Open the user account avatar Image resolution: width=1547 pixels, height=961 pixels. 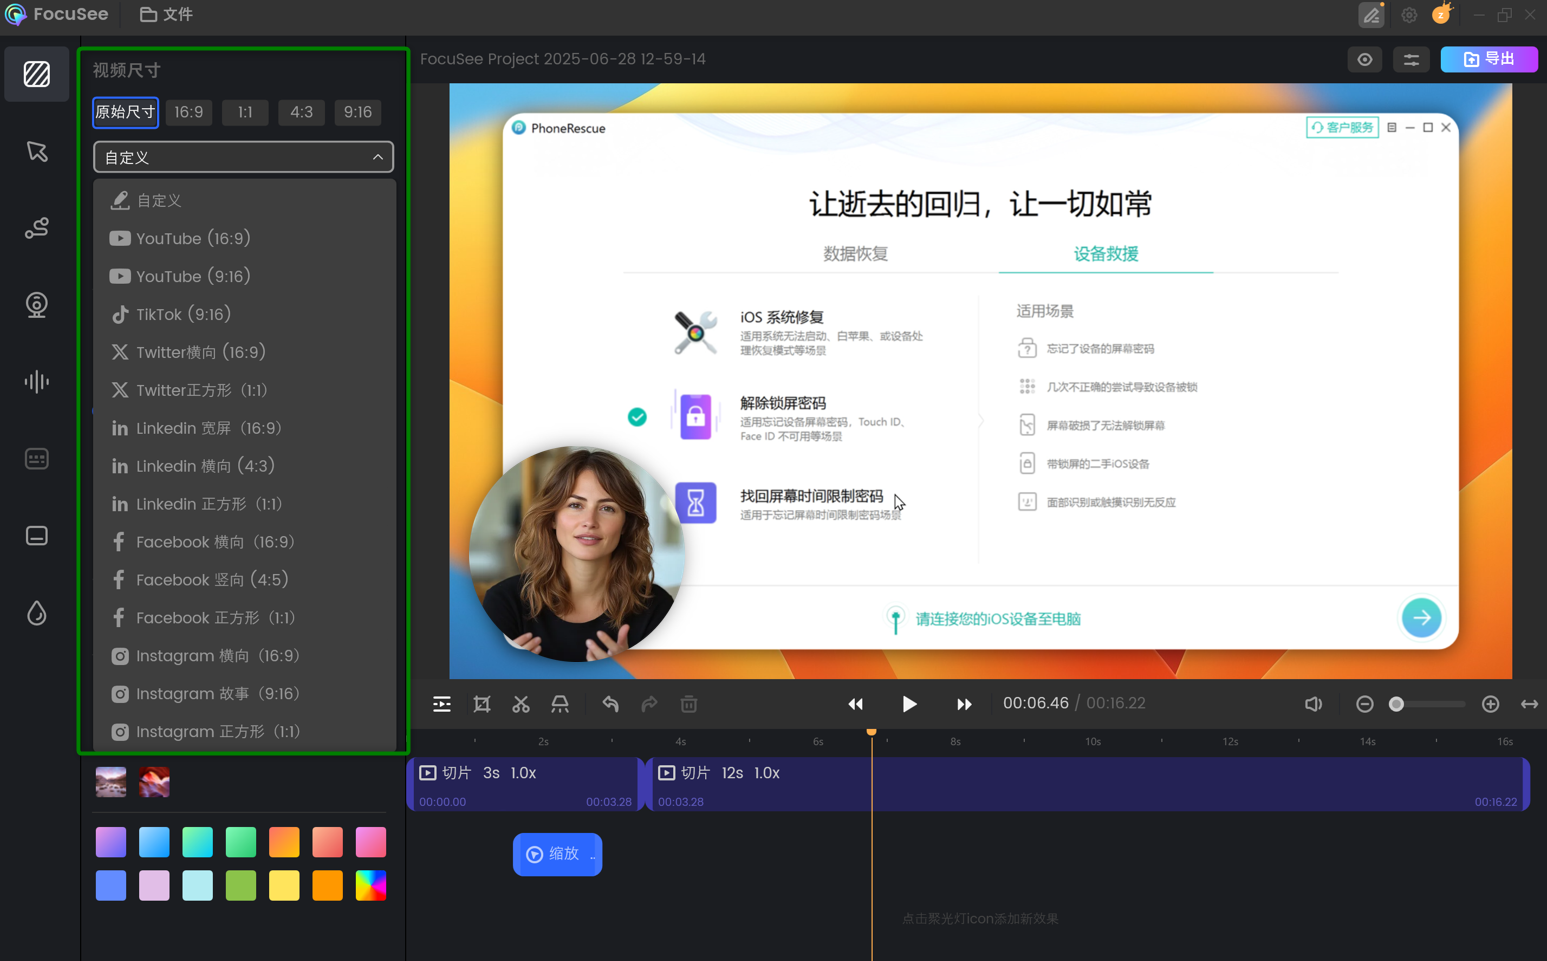(1442, 14)
